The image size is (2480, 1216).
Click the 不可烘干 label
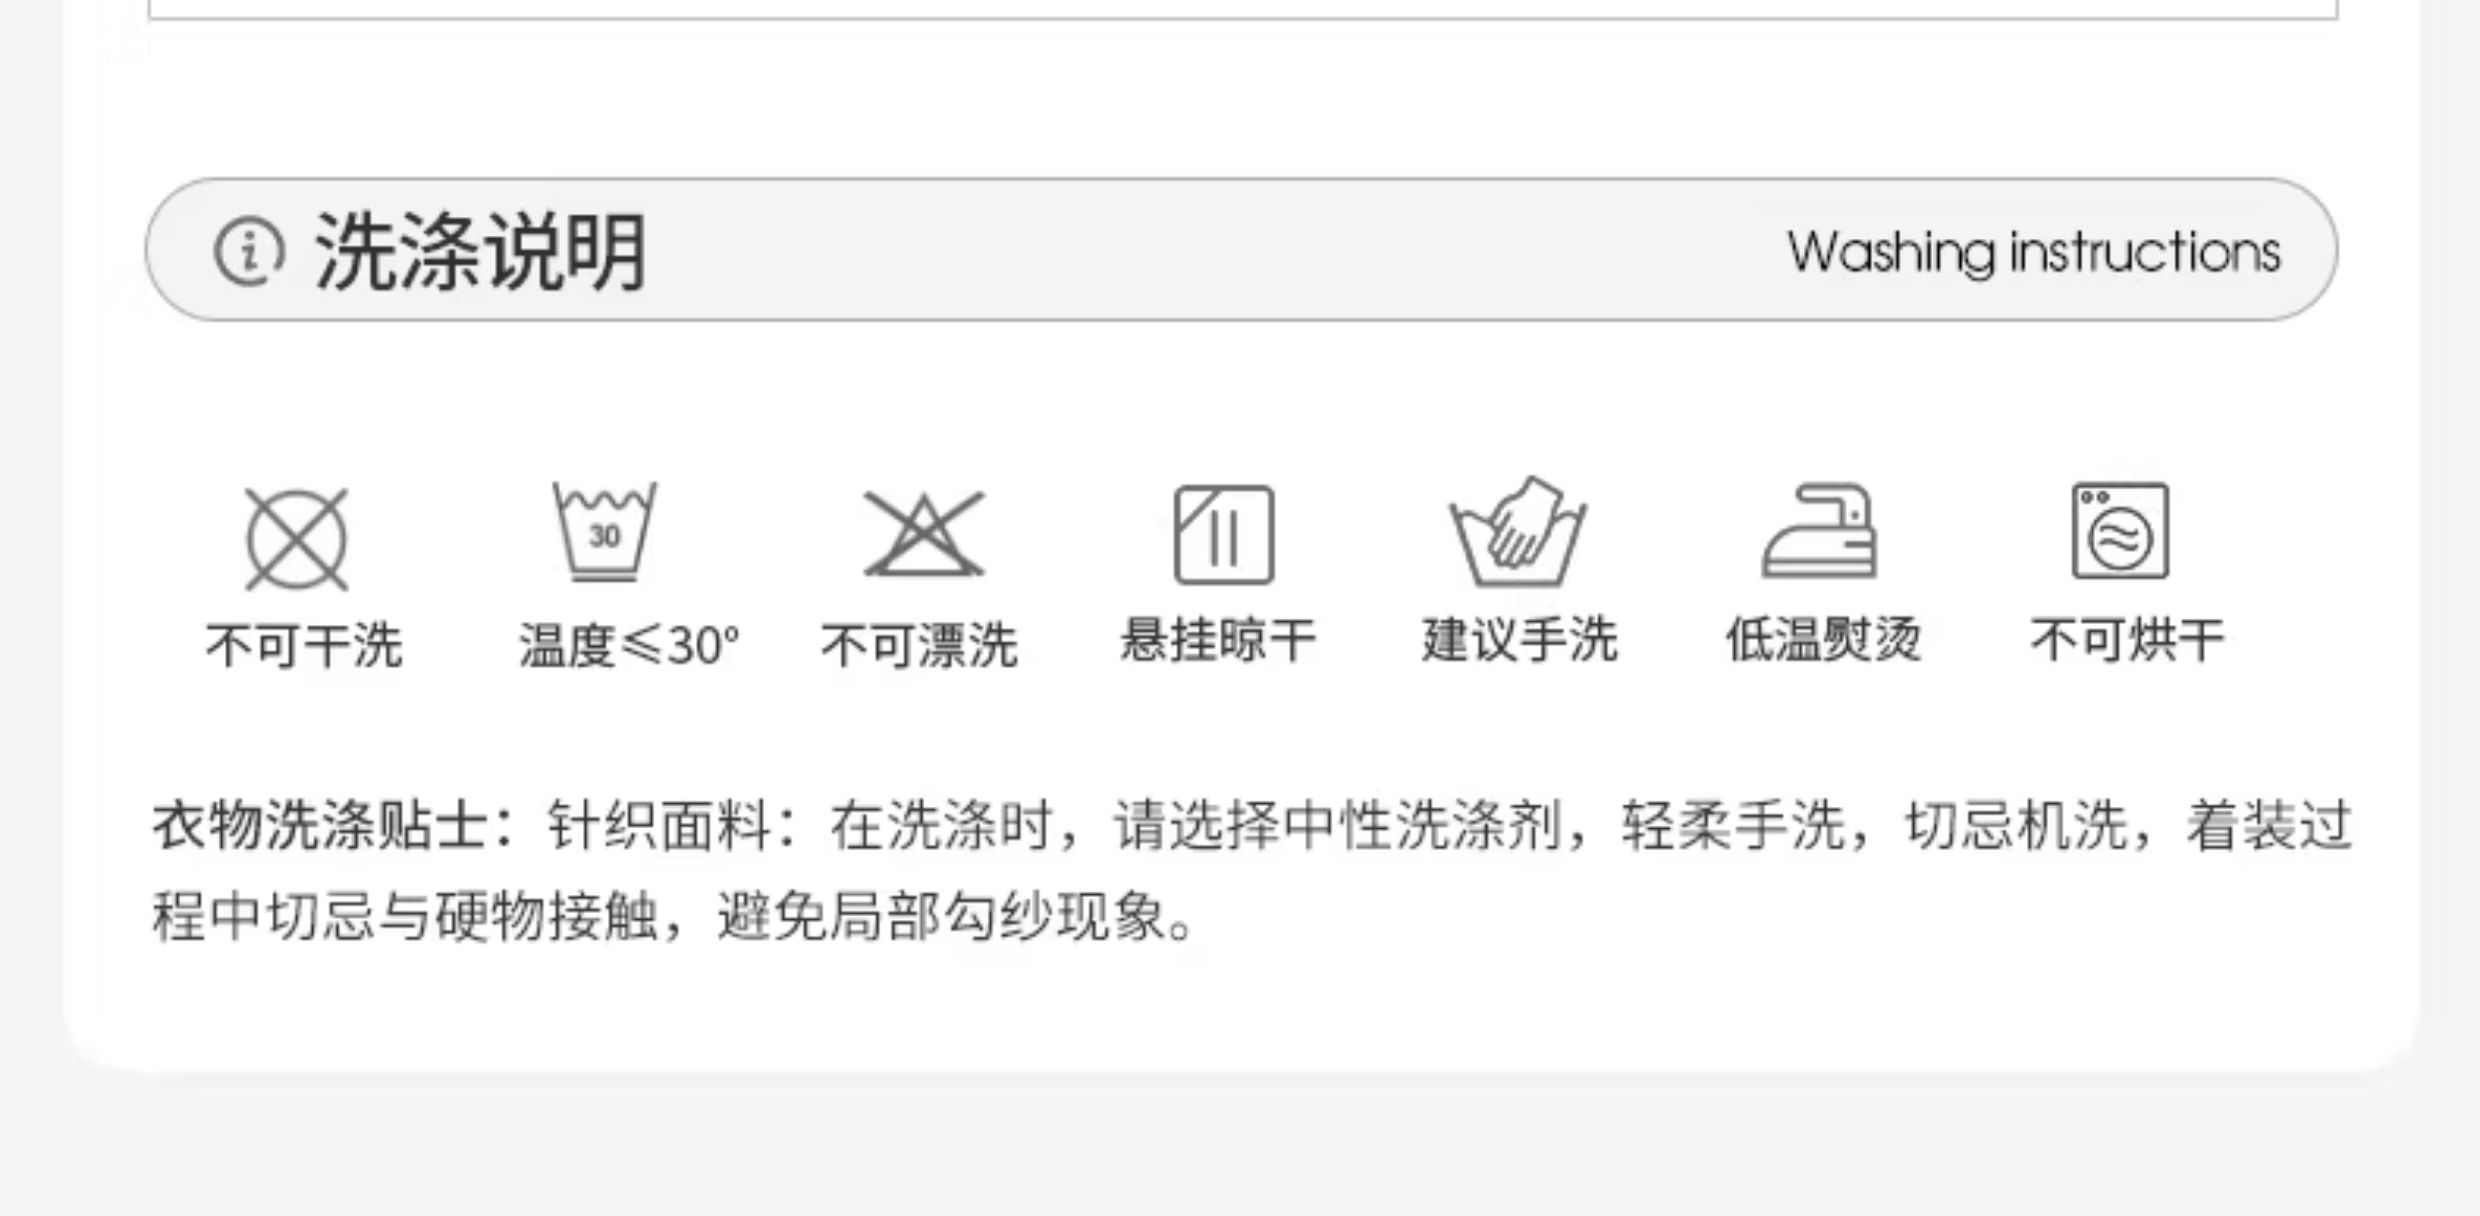pos(2128,640)
